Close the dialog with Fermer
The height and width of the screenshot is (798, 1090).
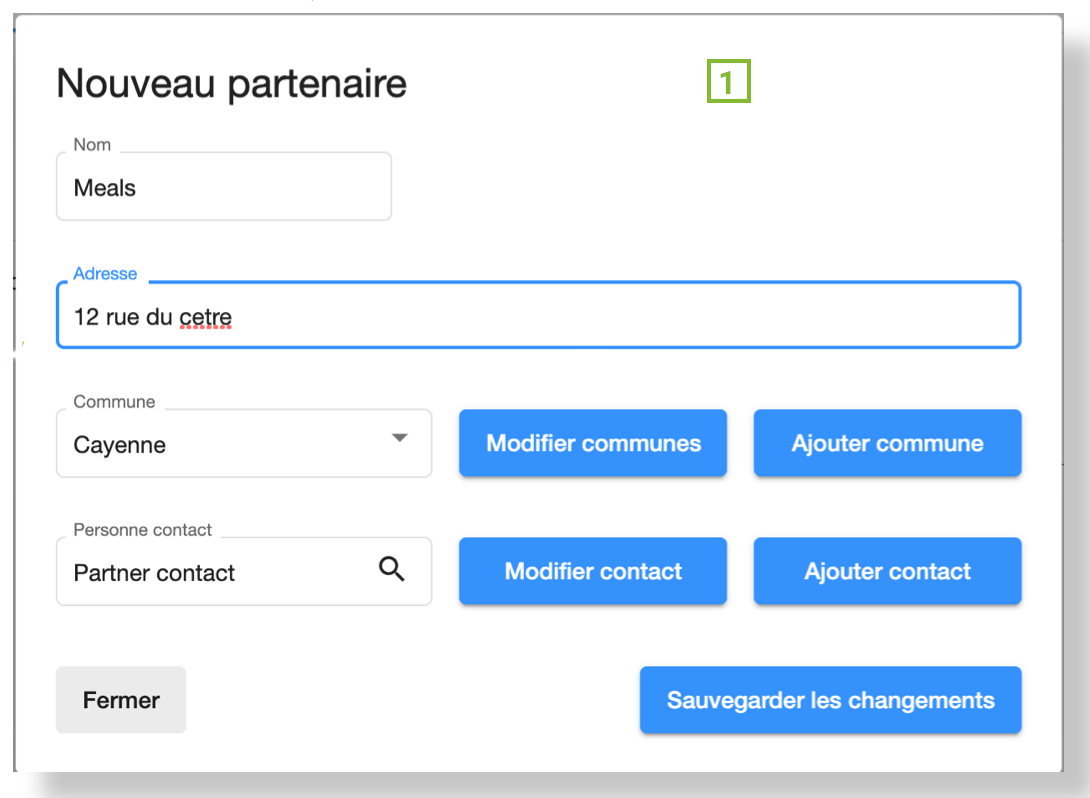(x=121, y=700)
